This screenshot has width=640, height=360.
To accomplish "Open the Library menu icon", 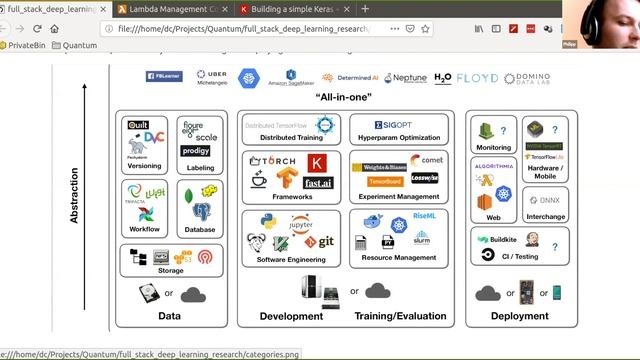I will (x=479, y=29).
